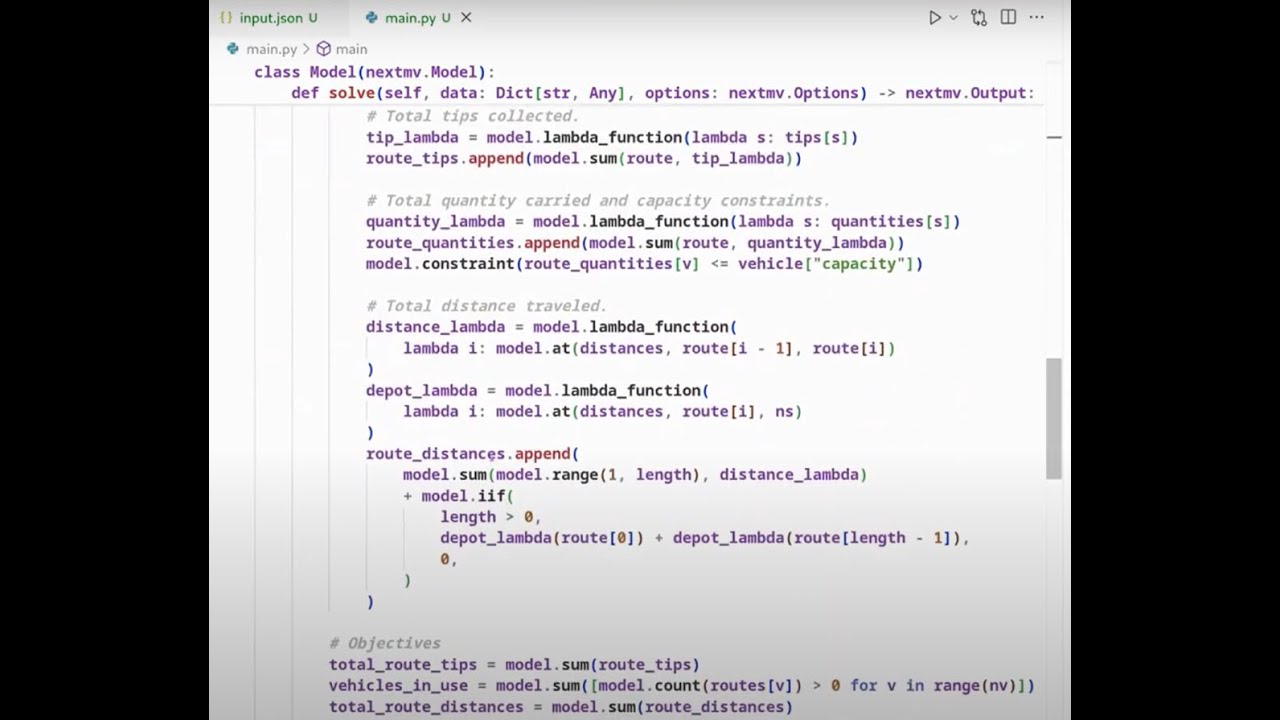Click 'route_distances.append(' line
The height and width of the screenshot is (720, 1280).
tap(472, 454)
